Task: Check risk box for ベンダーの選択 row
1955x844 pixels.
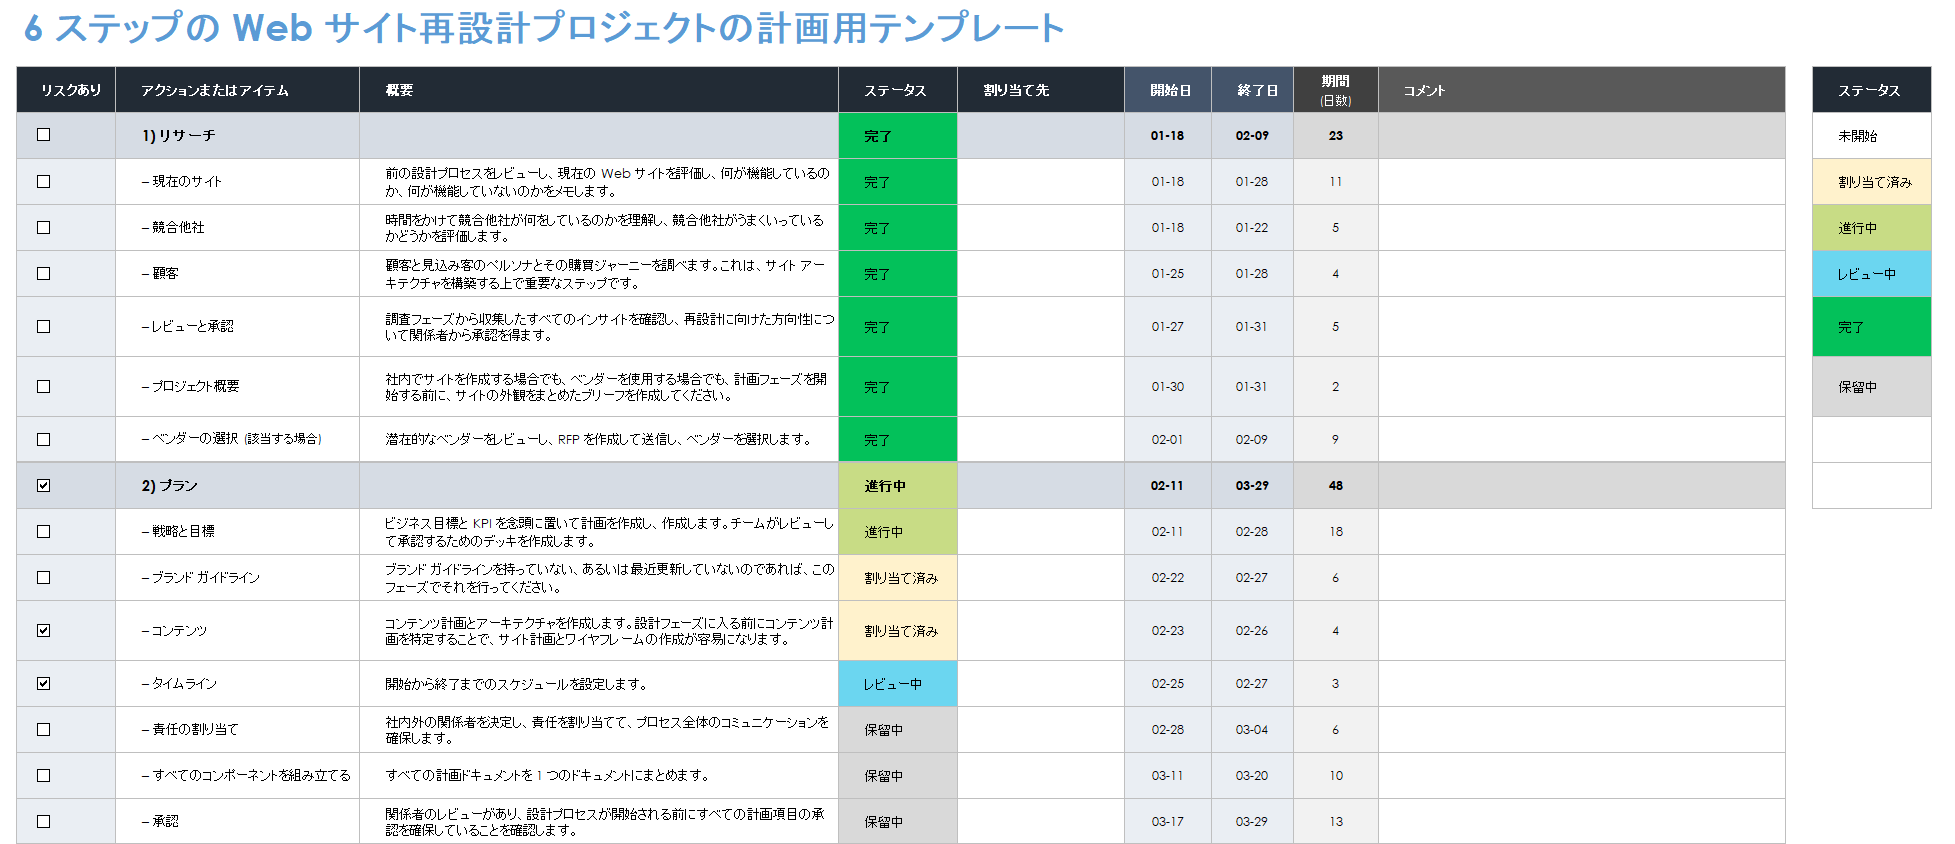Action: click(43, 440)
